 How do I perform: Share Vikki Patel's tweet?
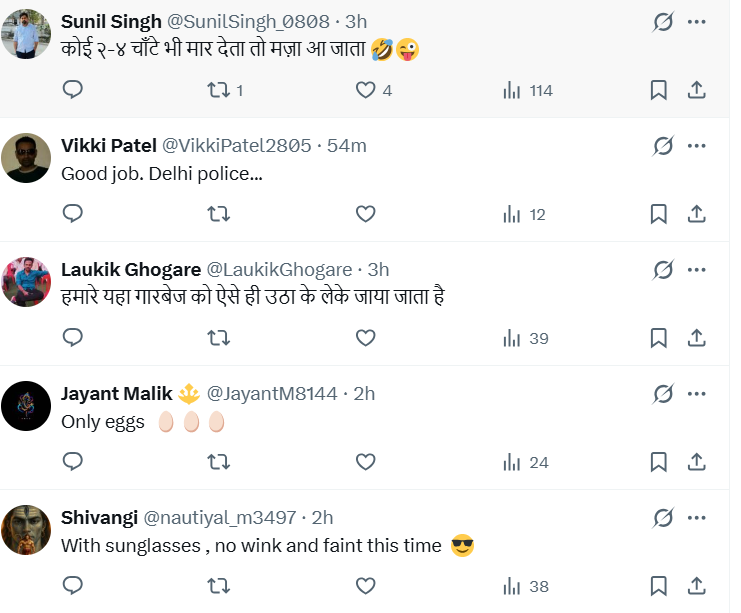(x=697, y=214)
